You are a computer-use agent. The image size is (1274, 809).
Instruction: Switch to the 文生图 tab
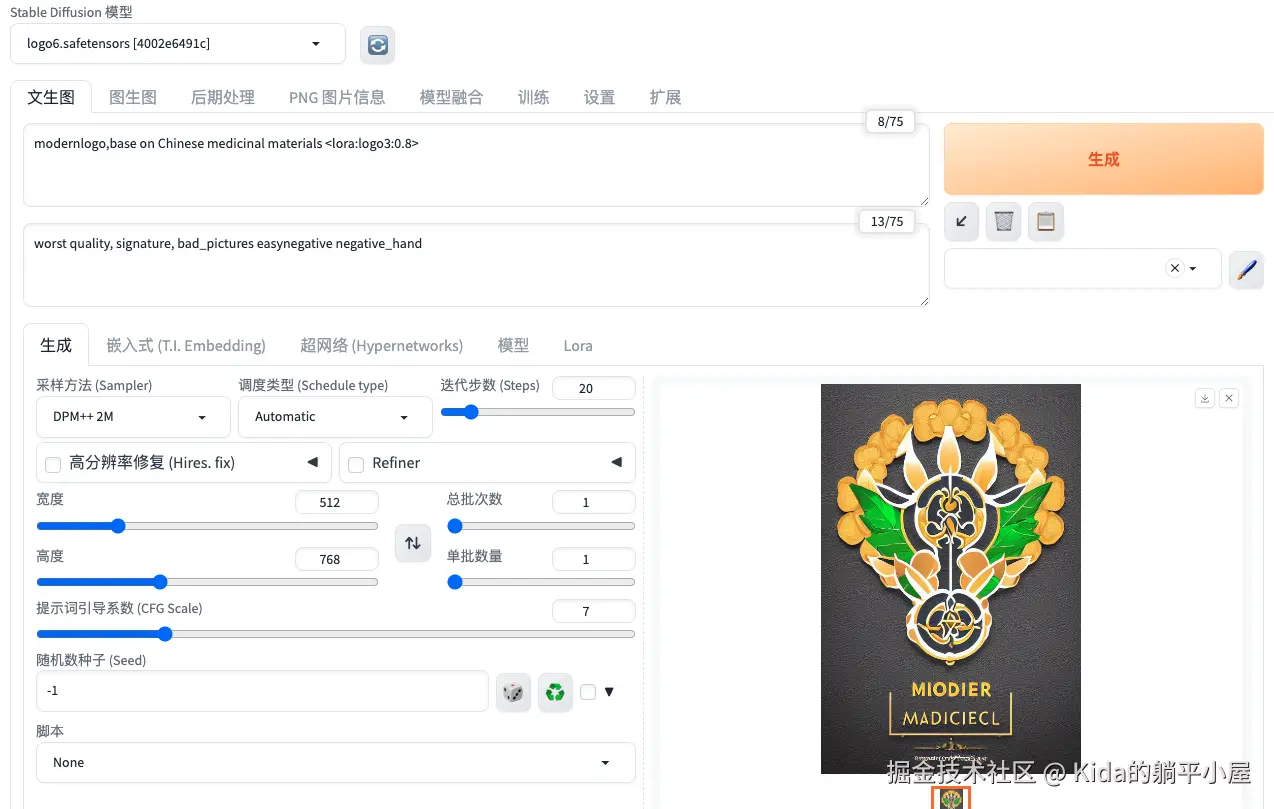(51, 97)
